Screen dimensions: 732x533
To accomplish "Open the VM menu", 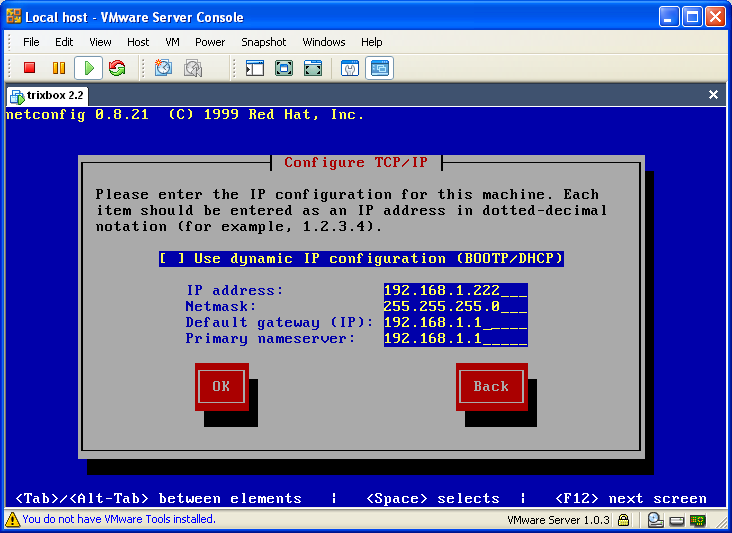I will tap(172, 42).
